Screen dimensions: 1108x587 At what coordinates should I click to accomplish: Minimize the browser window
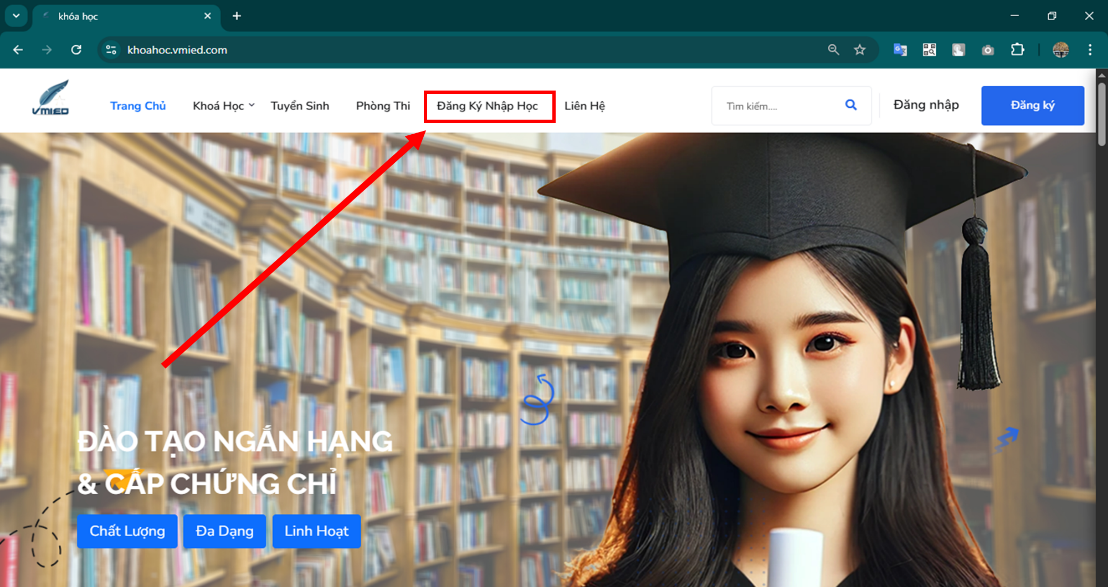pos(1015,16)
